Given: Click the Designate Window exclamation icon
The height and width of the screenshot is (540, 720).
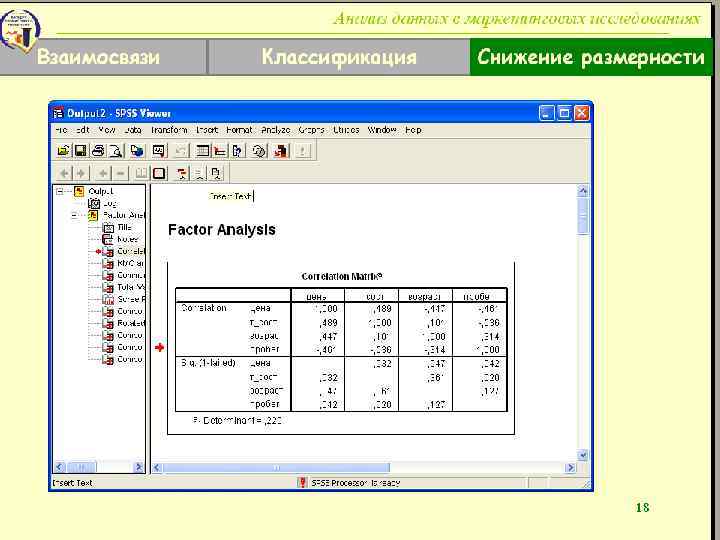Looking at the screenshot, I should point(302,151).
